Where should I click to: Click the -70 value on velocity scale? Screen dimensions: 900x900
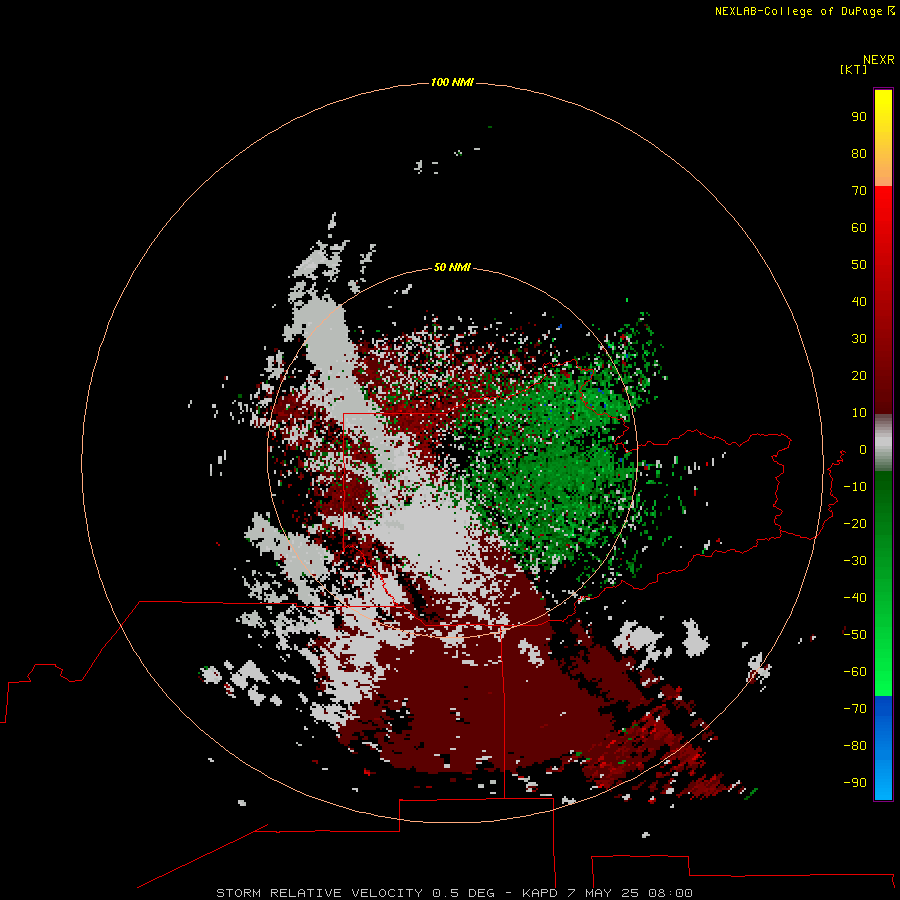click(x=855, y=709)
